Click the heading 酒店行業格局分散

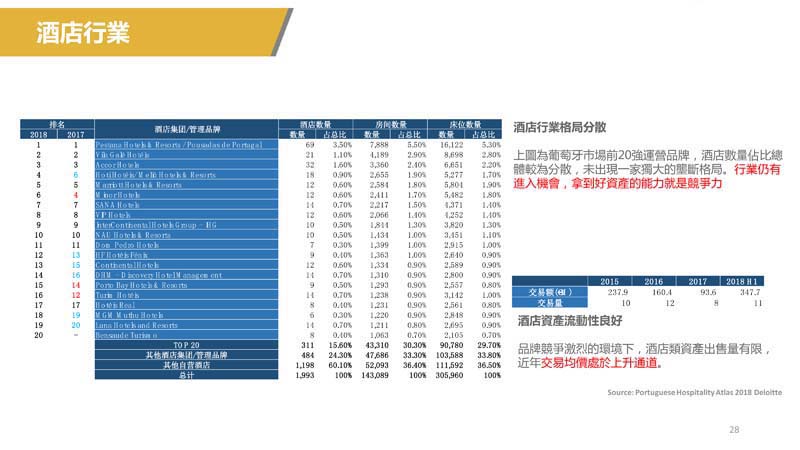pos(560,127)
